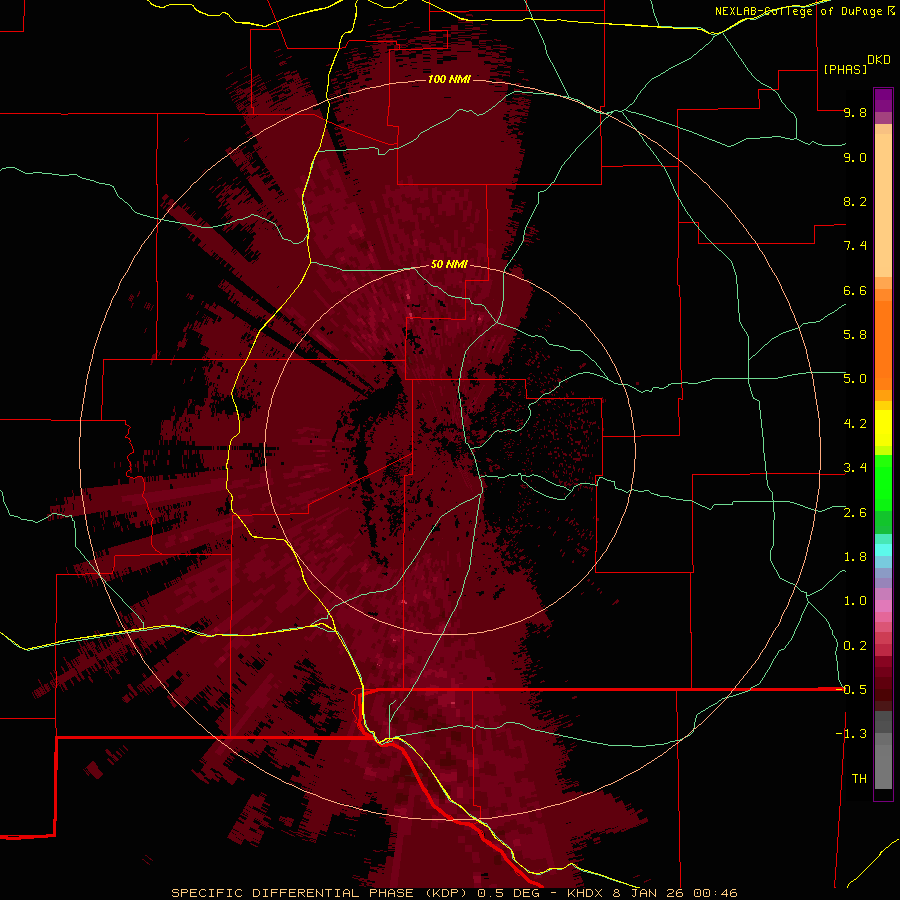Click the 1.0 scale value
The image size is (900, 900).
coord(855,601)
